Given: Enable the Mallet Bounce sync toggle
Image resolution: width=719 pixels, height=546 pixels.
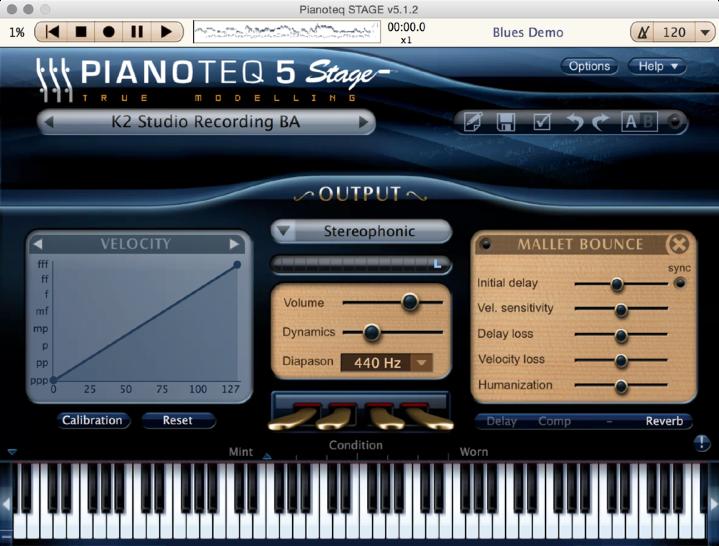Looking at the screenshot, I should (680, 282).
